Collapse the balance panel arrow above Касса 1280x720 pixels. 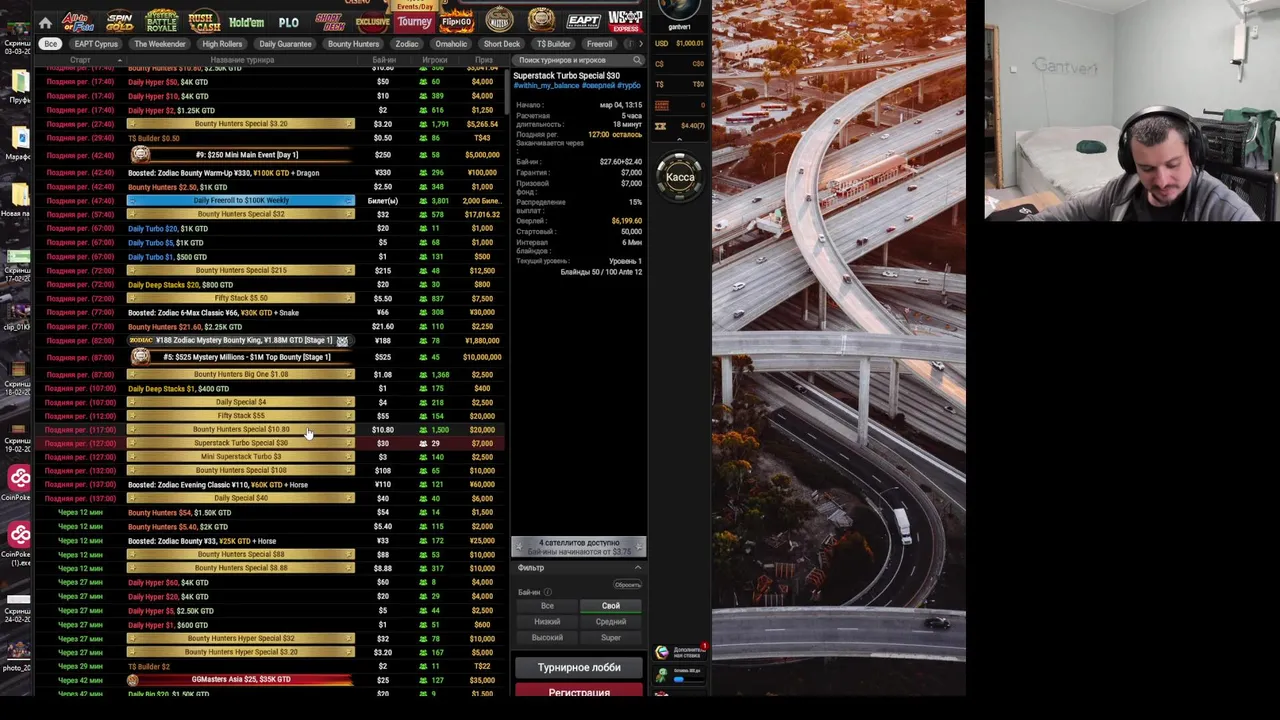[x=680, y=140]
